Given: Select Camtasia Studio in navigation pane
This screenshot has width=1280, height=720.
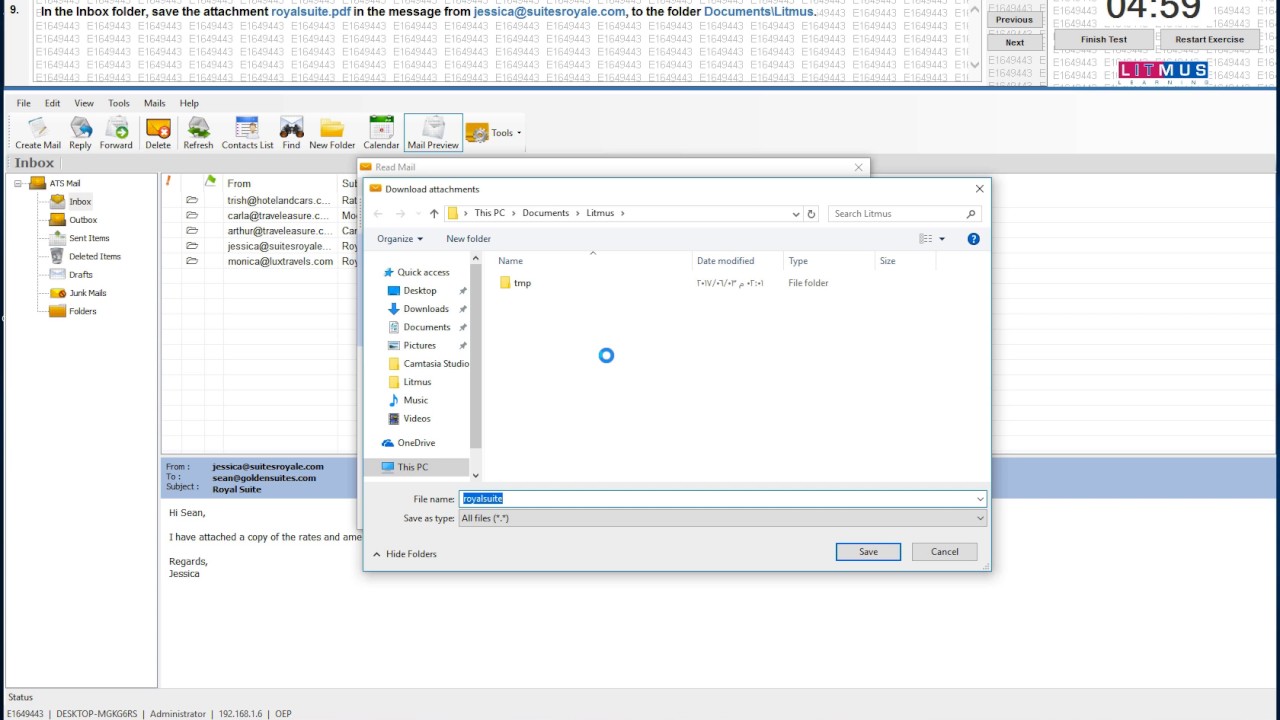Looking at the screenshot, I should (x=436, y=364).
